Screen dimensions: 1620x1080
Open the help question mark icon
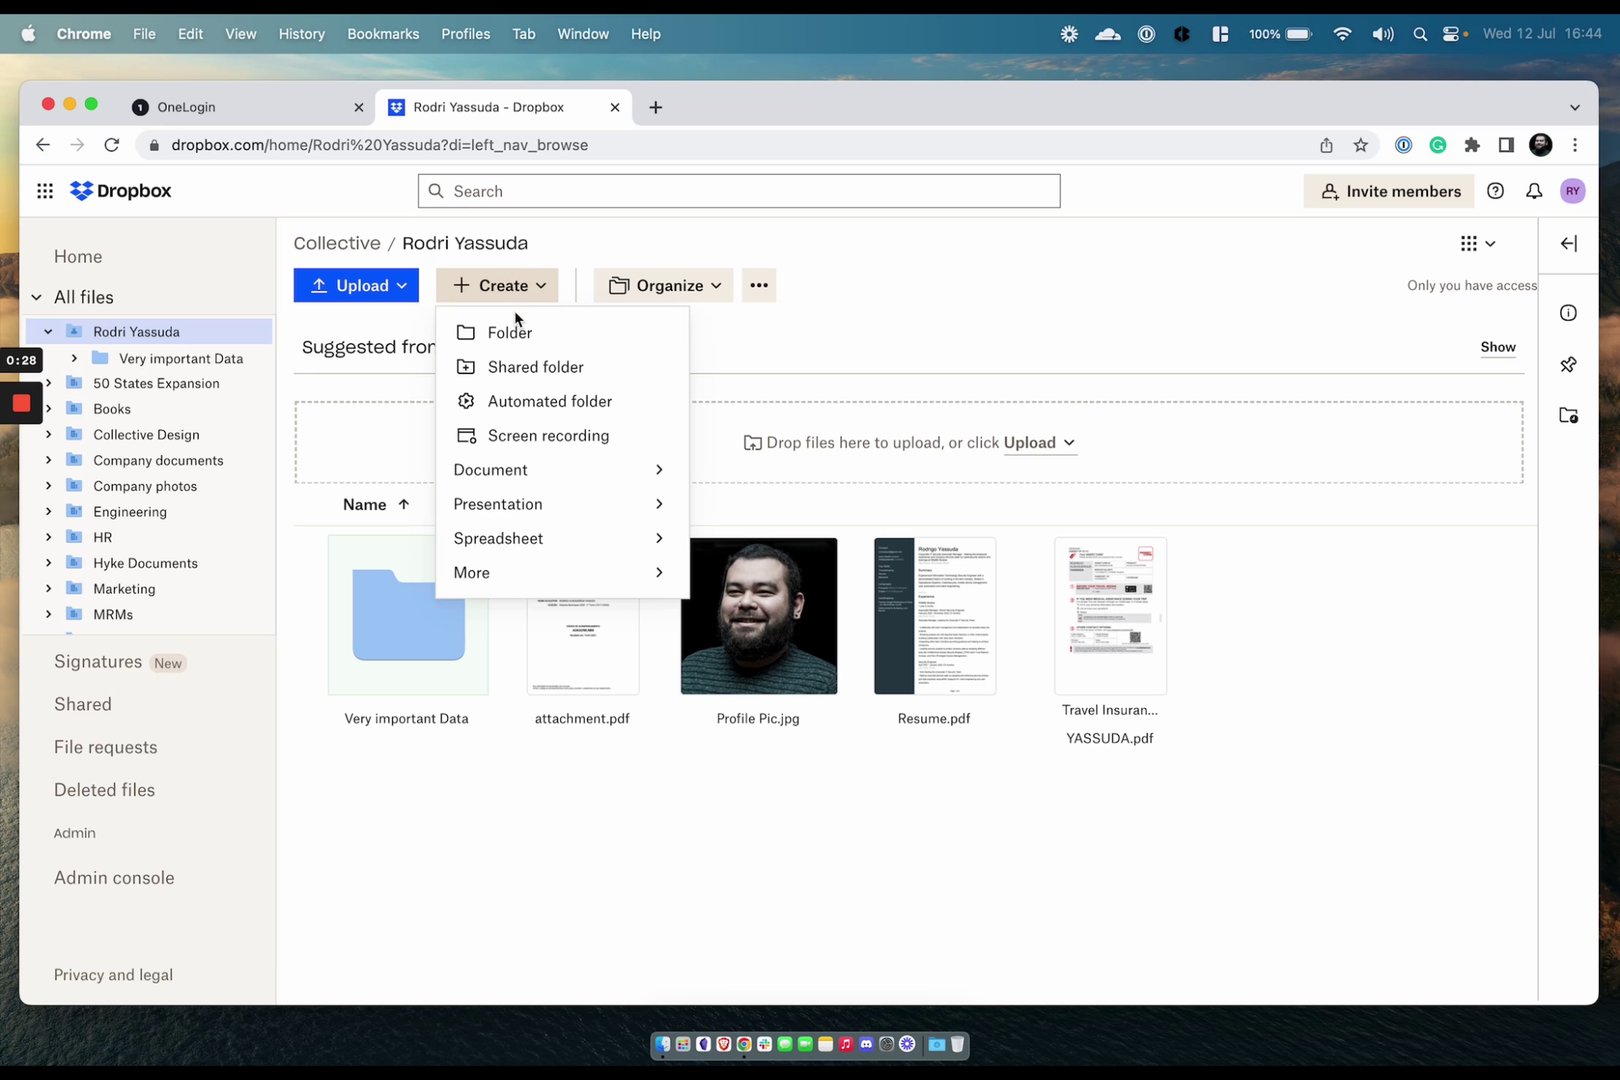pyautogui.click(x=1496, y=191)
